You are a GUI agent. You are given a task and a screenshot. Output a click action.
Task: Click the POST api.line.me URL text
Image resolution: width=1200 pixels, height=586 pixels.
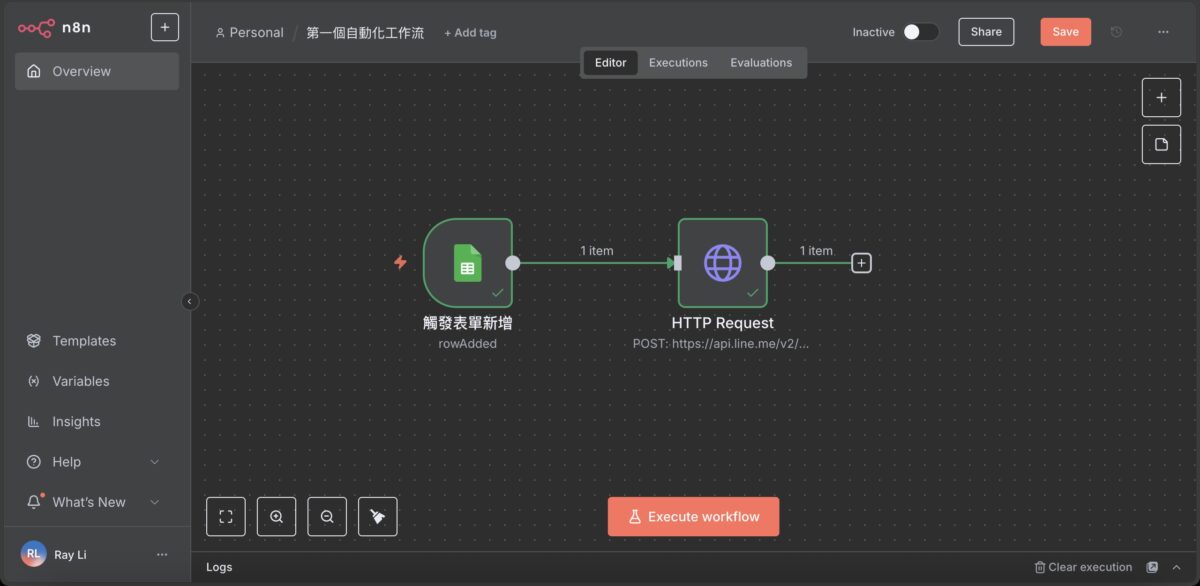click(721, 343)
